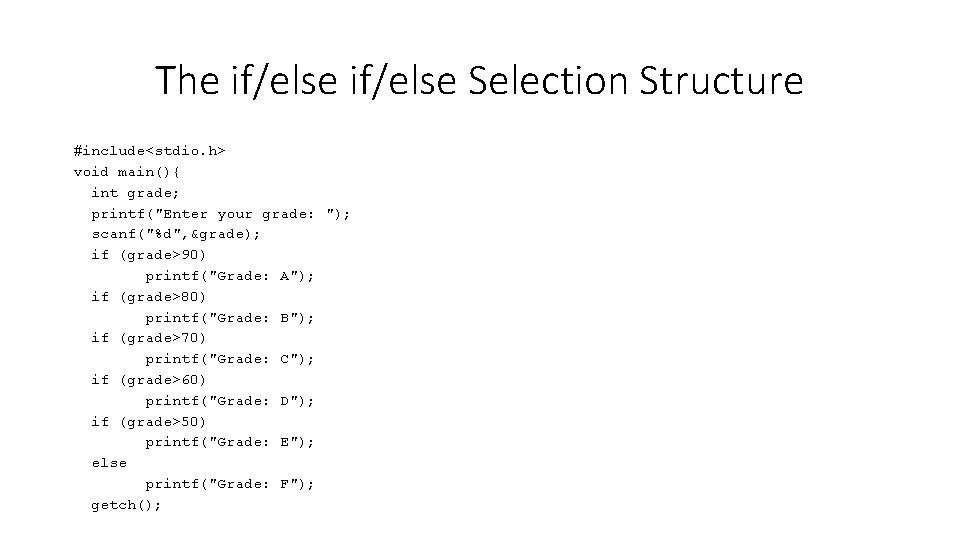The height and width of the screenshot is (540, 960).
Task: Click the if (grade>90) condition
Action: click(148, 254)
